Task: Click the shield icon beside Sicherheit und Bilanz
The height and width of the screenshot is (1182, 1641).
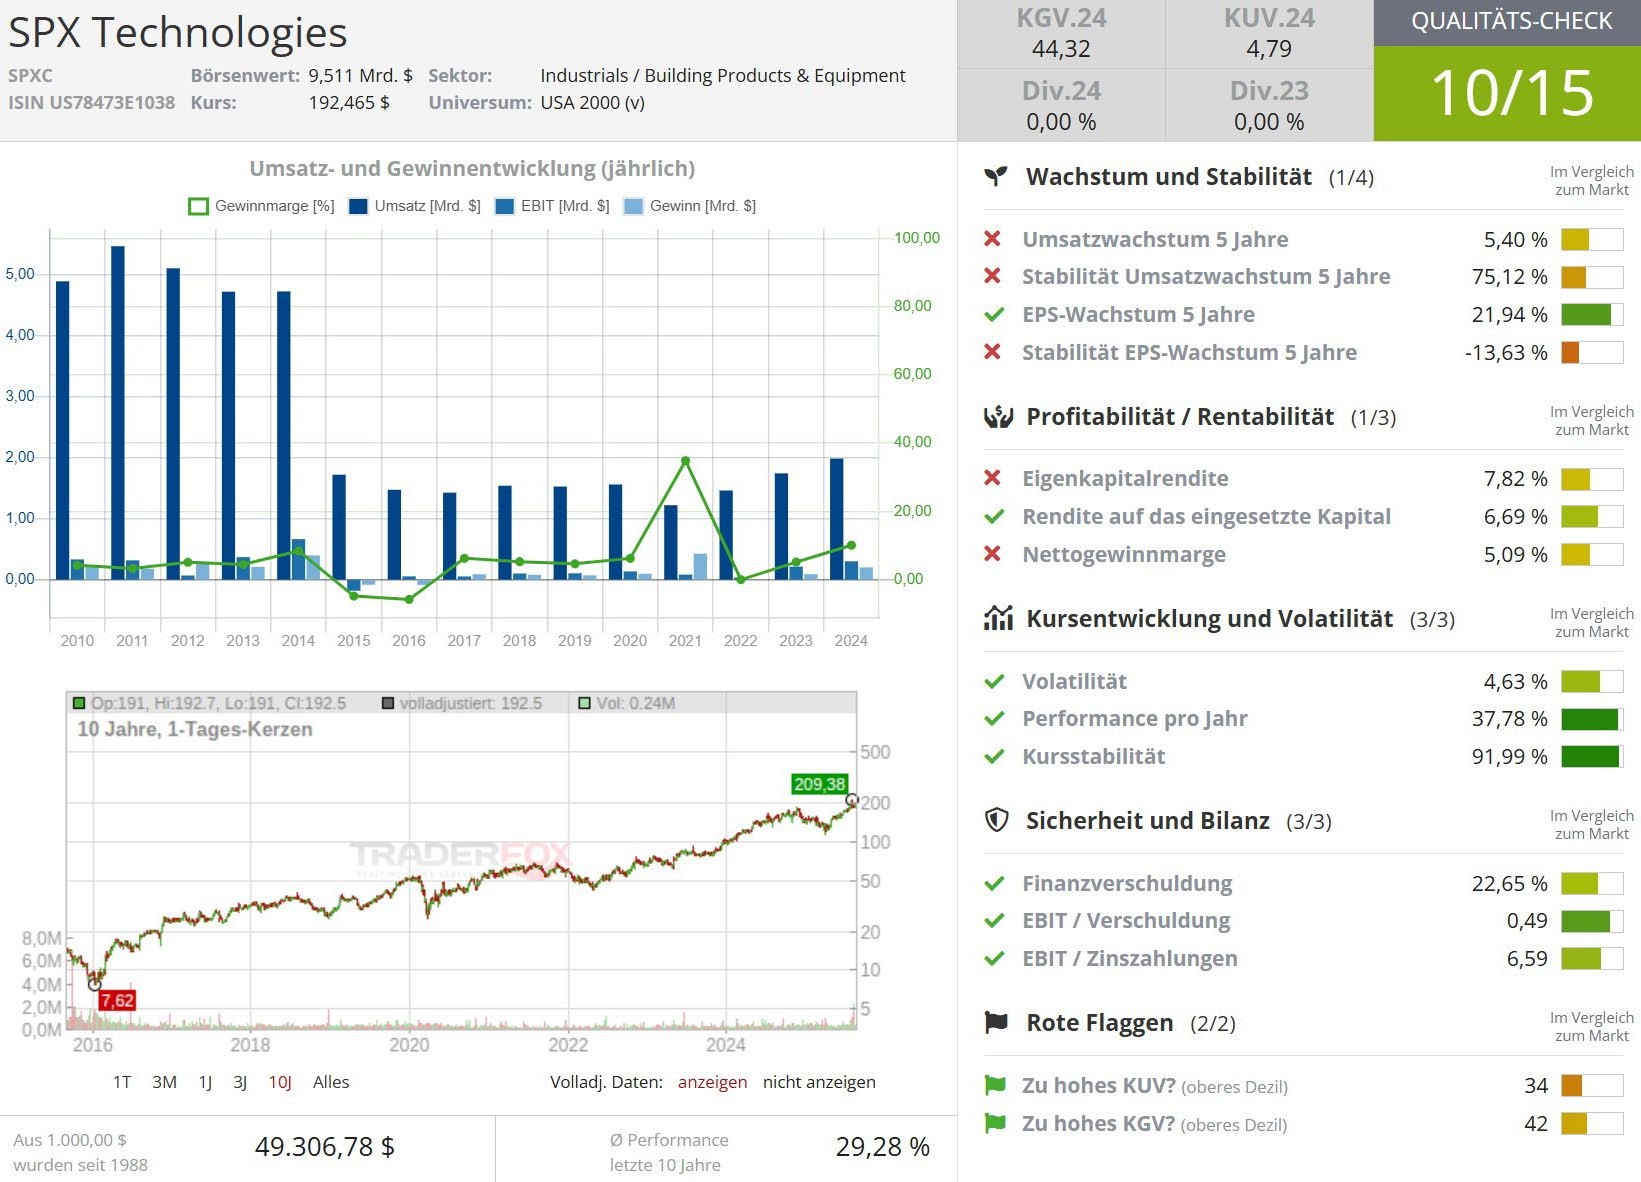Action: [997, 821]
